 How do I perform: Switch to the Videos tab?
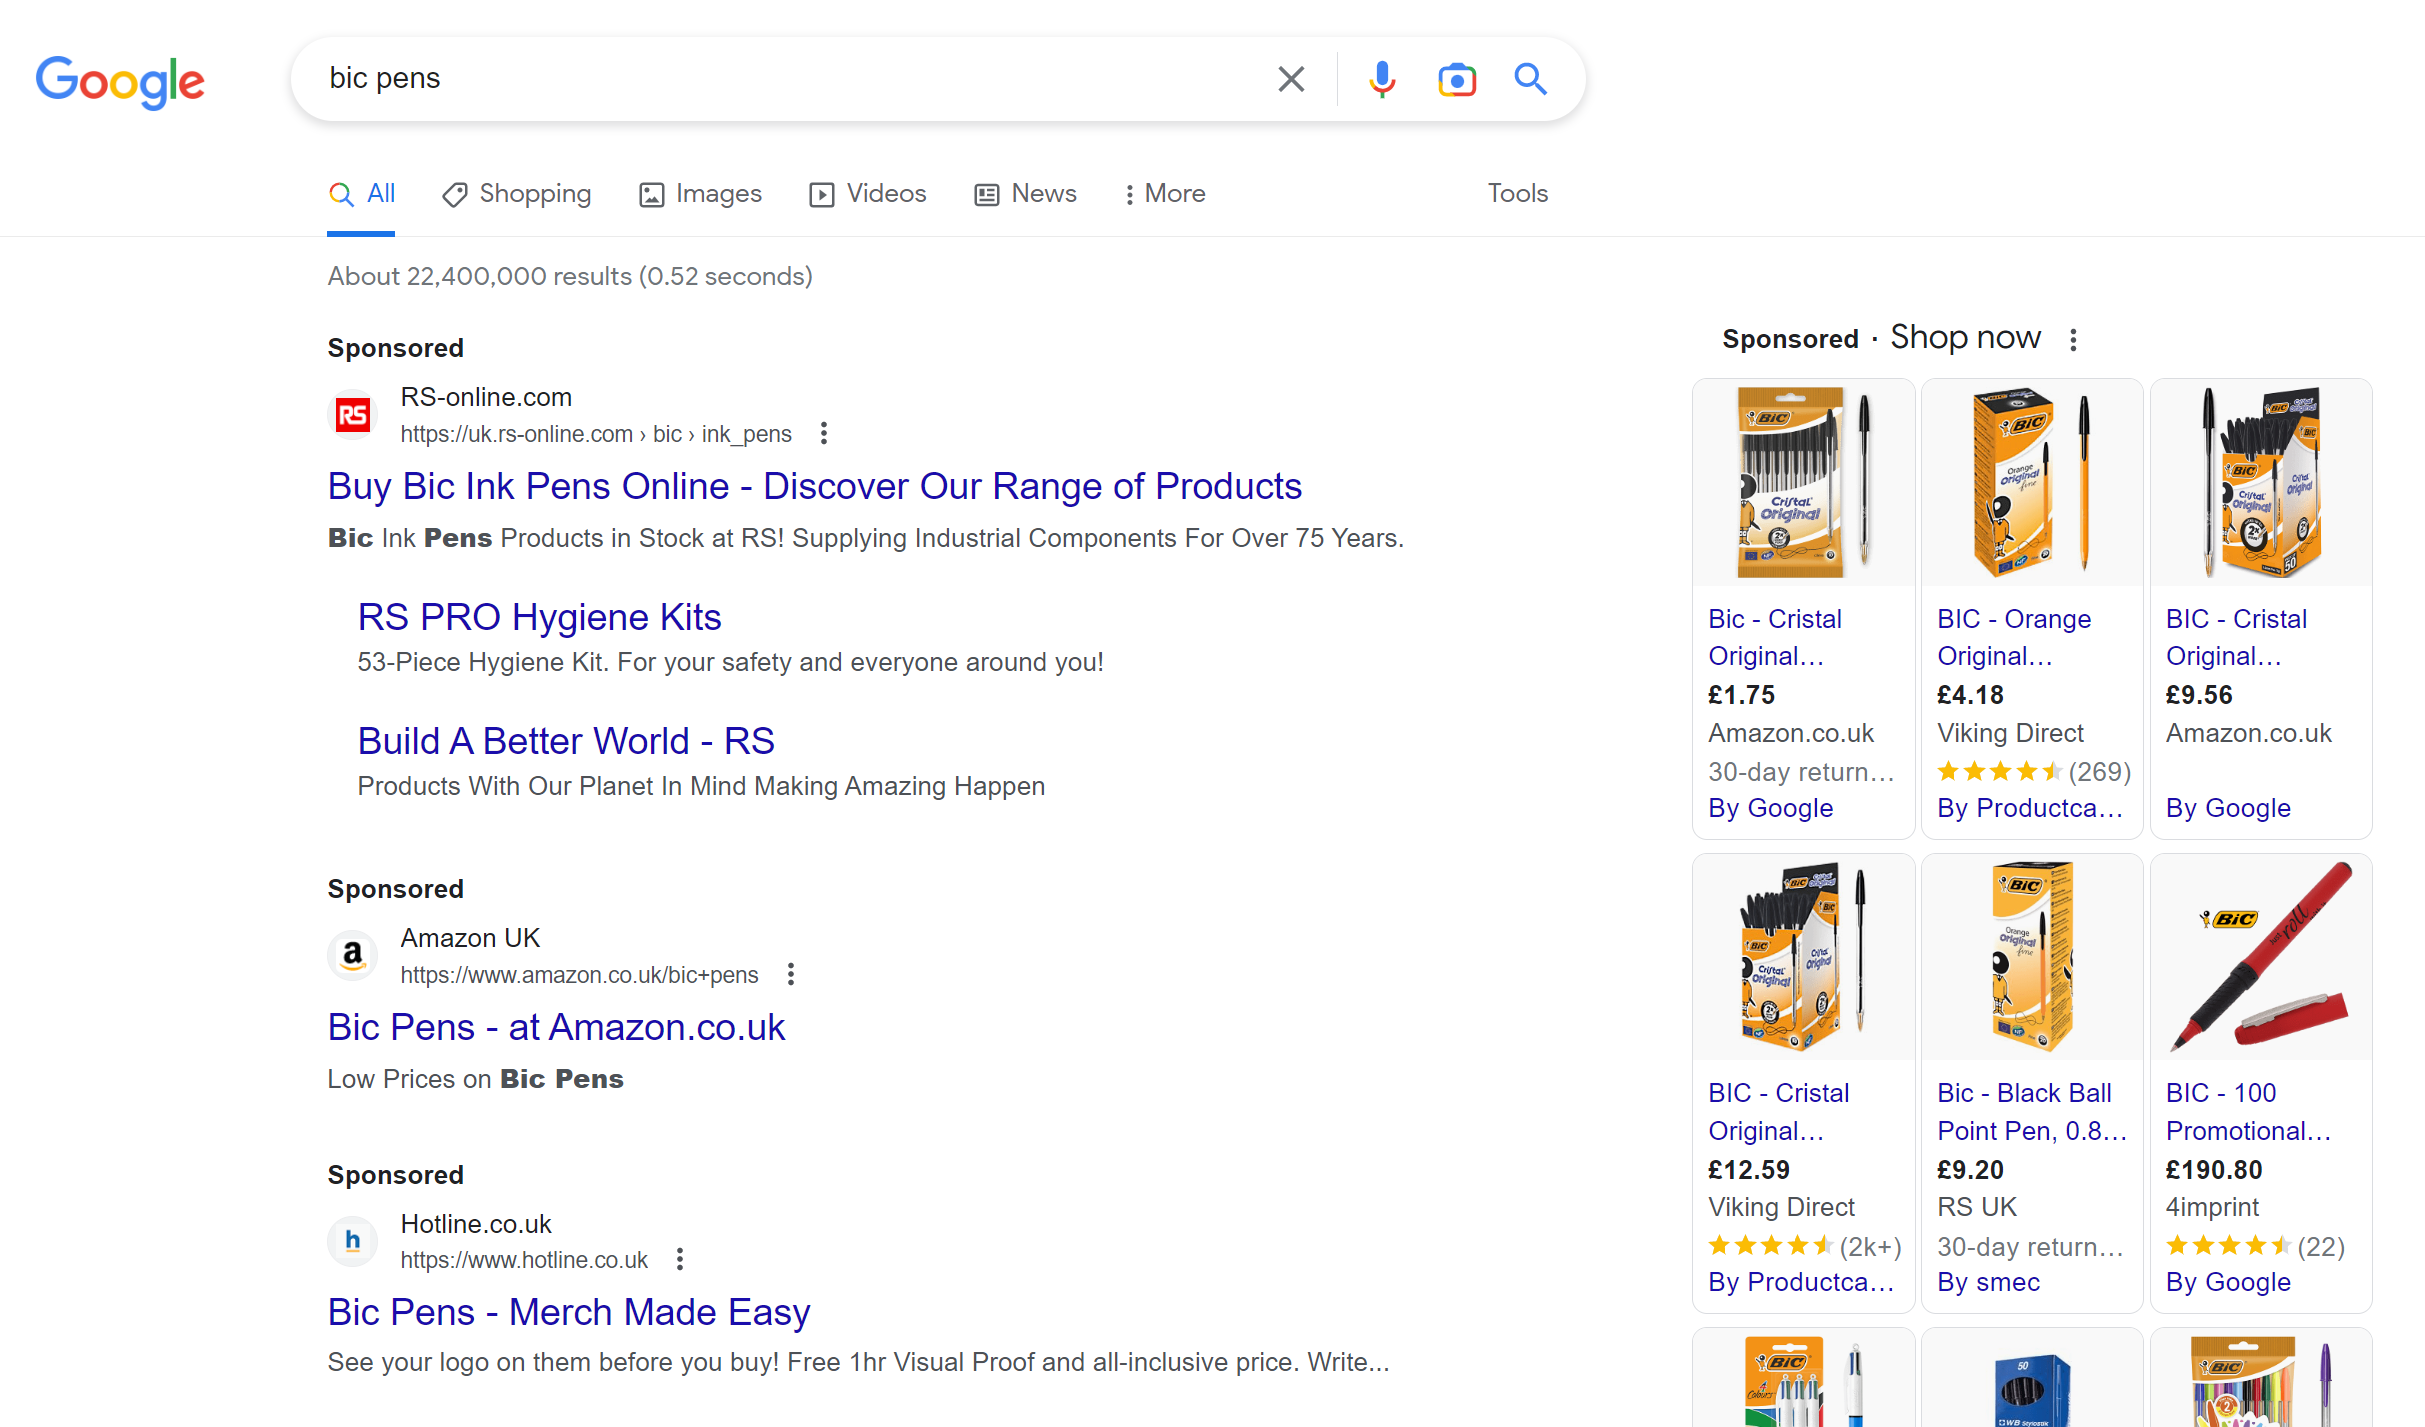pos(868,194)
